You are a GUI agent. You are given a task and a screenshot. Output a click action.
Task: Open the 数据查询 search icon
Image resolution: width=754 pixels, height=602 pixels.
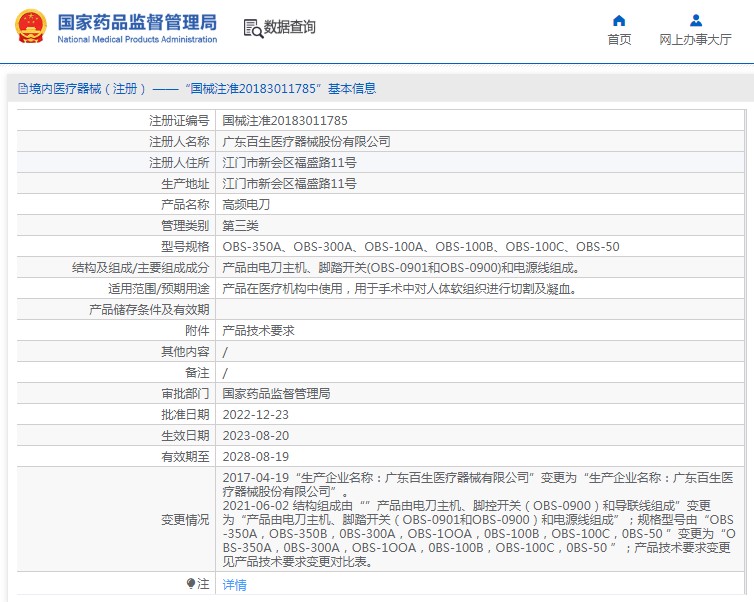point(253,28)
